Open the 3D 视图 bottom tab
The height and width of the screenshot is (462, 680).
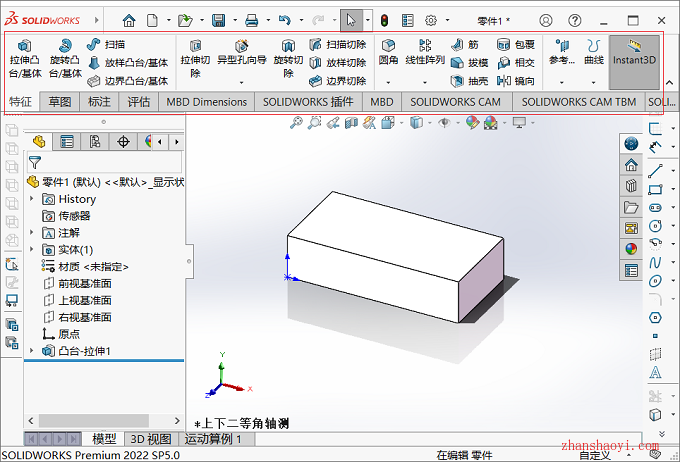click(x=151, y=439)
